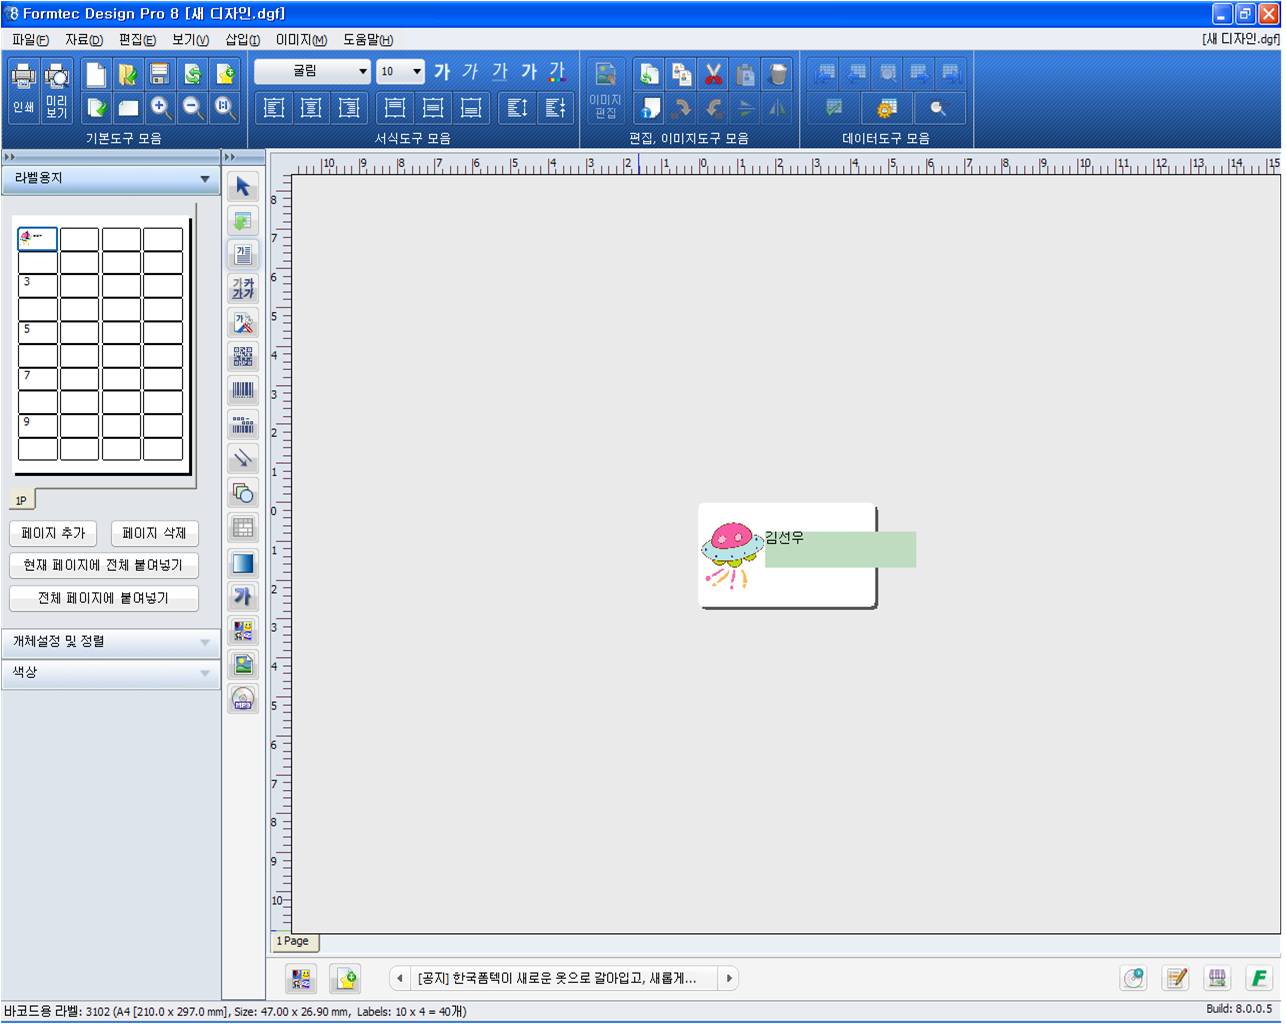Open the 편집 menu
The height and width of the screenshot is (1024, 1286).
tap(137, 40)
